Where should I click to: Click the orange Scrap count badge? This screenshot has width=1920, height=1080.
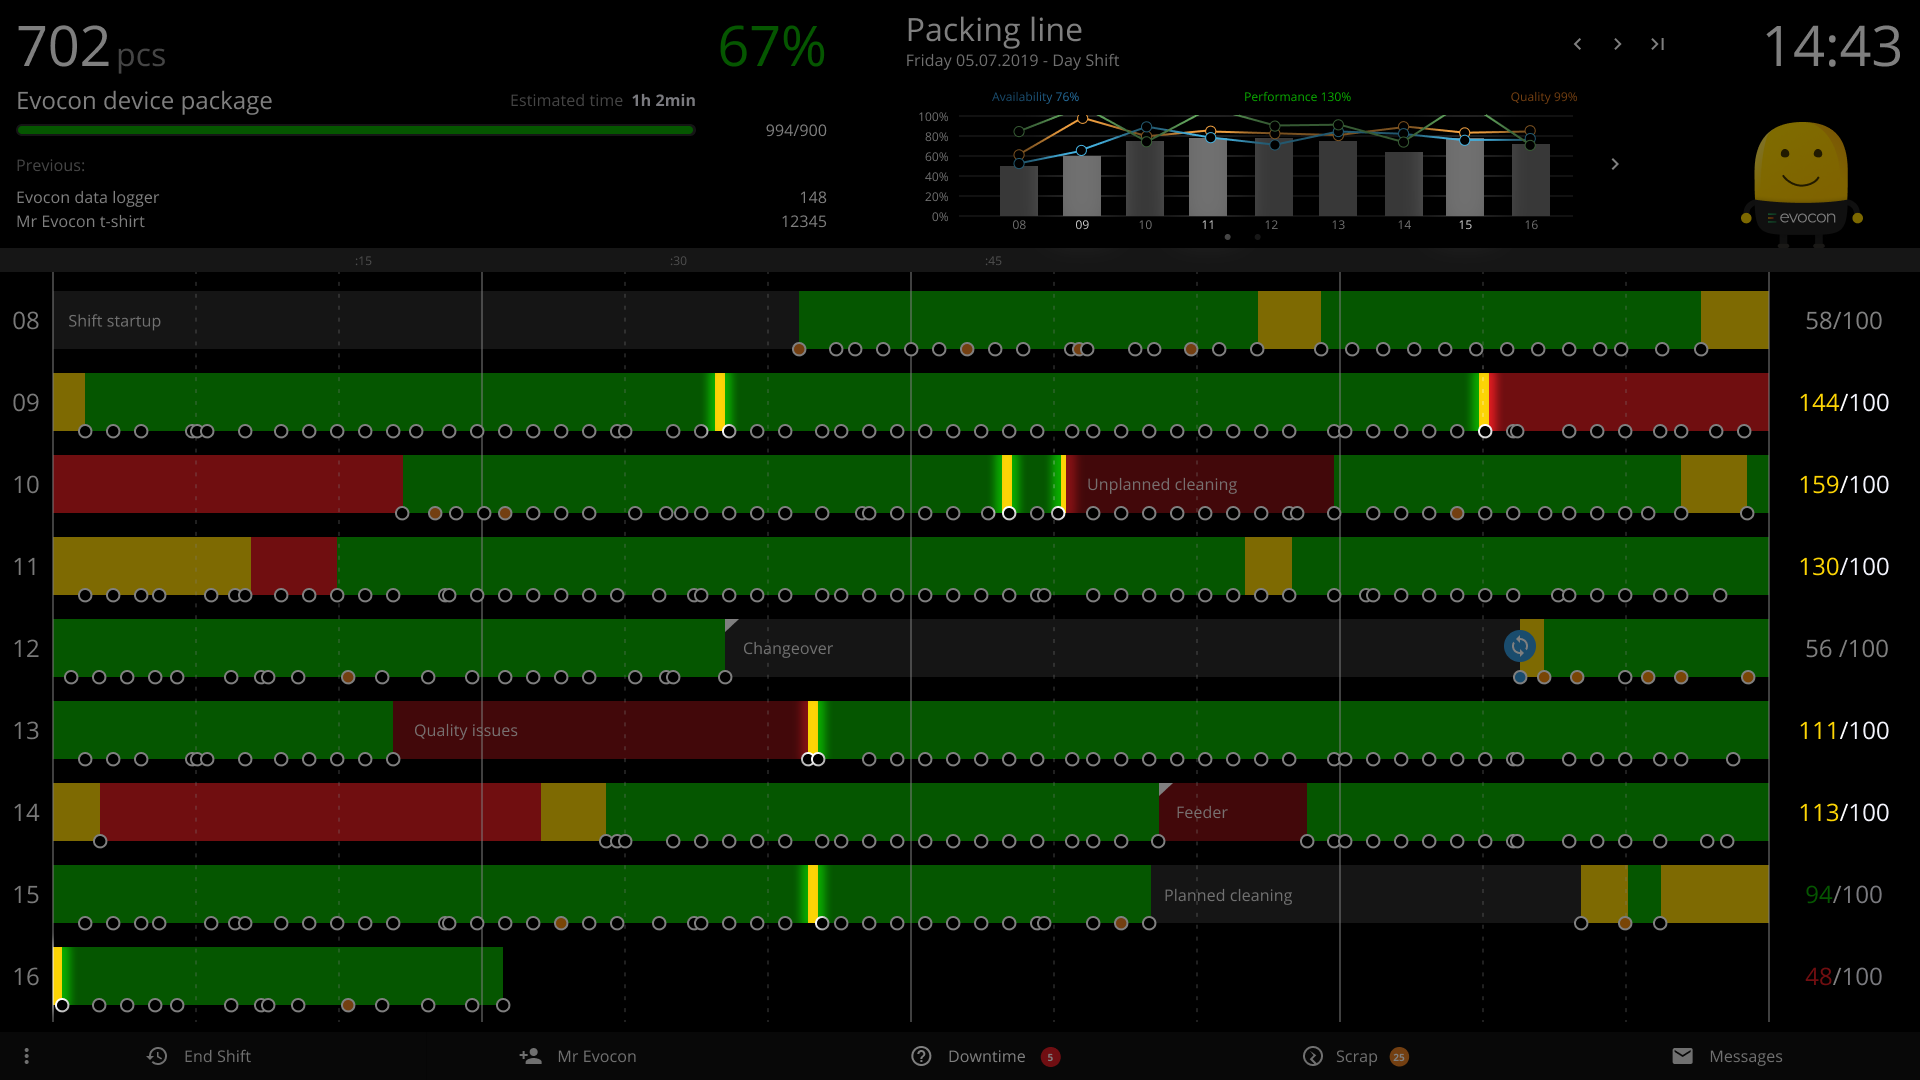[x=1399, y=1057]
